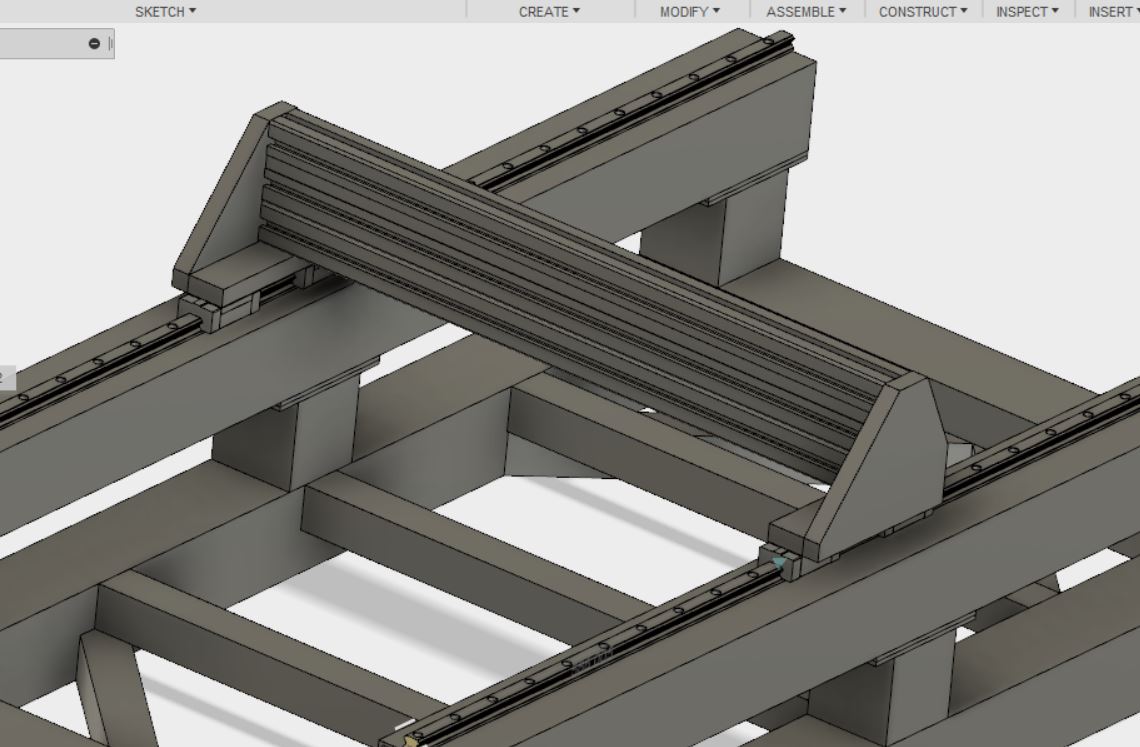Select the right triangular gantry end plate
Image resolution: width=1140 pixels, height=747 pixels.
(x=880, y=460)
